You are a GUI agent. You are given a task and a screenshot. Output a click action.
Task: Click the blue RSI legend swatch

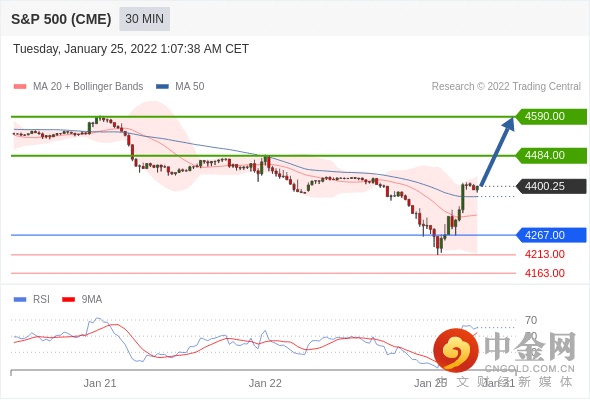coord(20,300)
